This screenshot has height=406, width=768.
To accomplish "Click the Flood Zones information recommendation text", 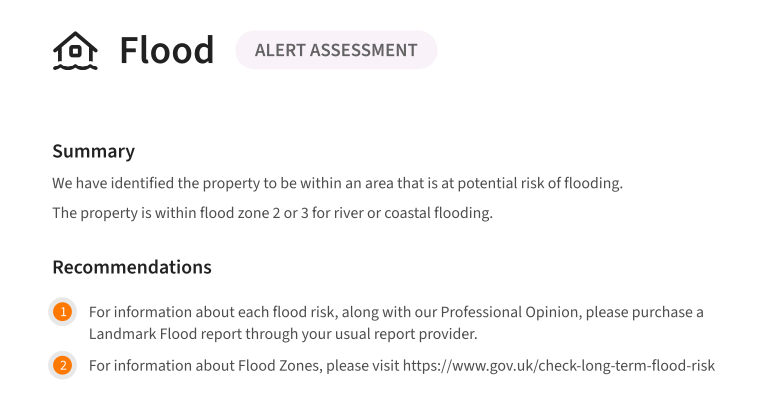I will click(402, 366).
